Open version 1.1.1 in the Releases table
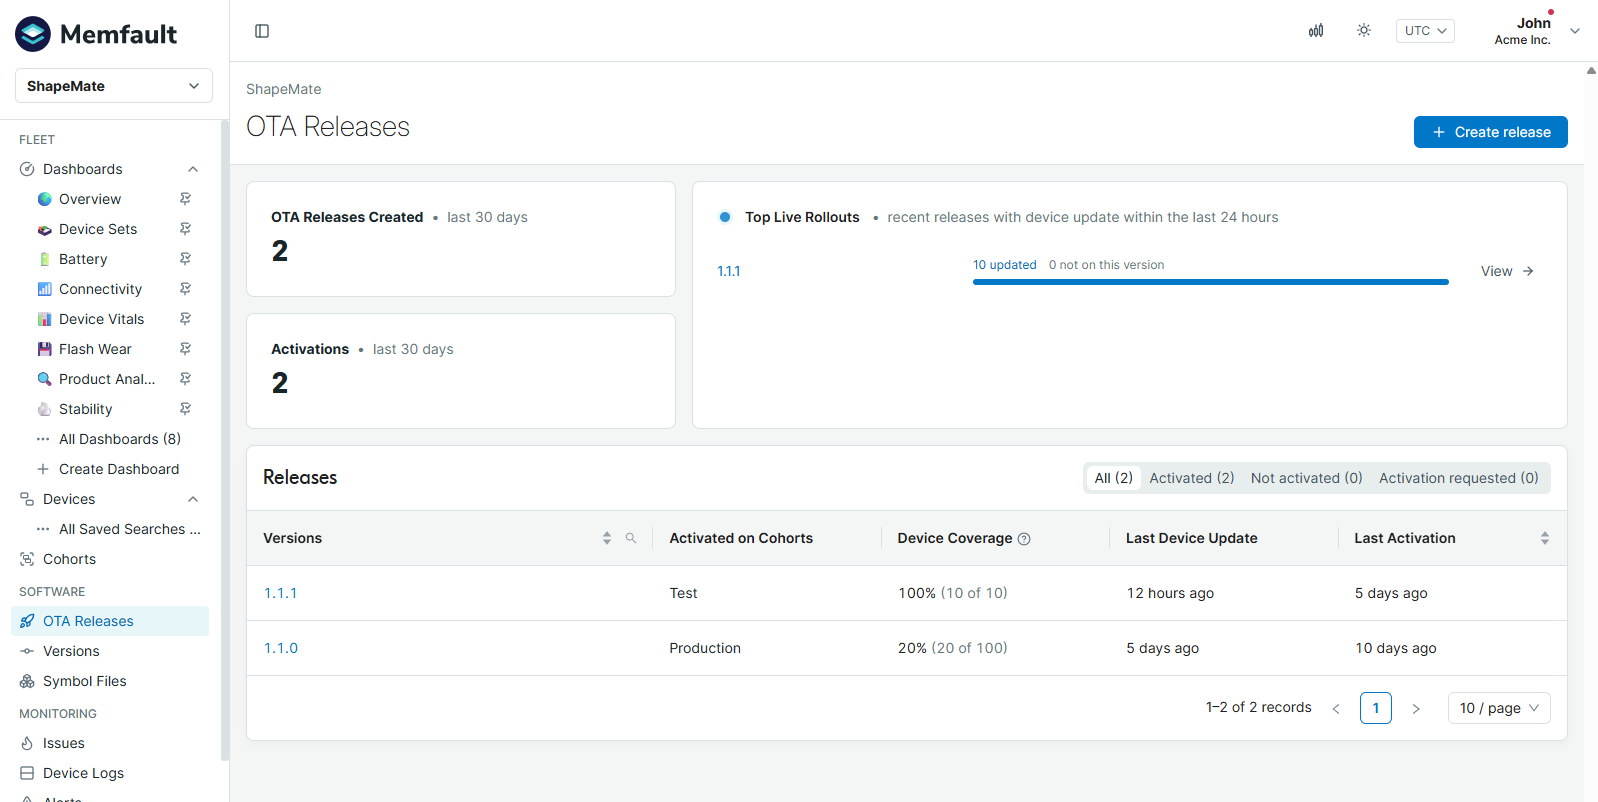 point(280,593)
